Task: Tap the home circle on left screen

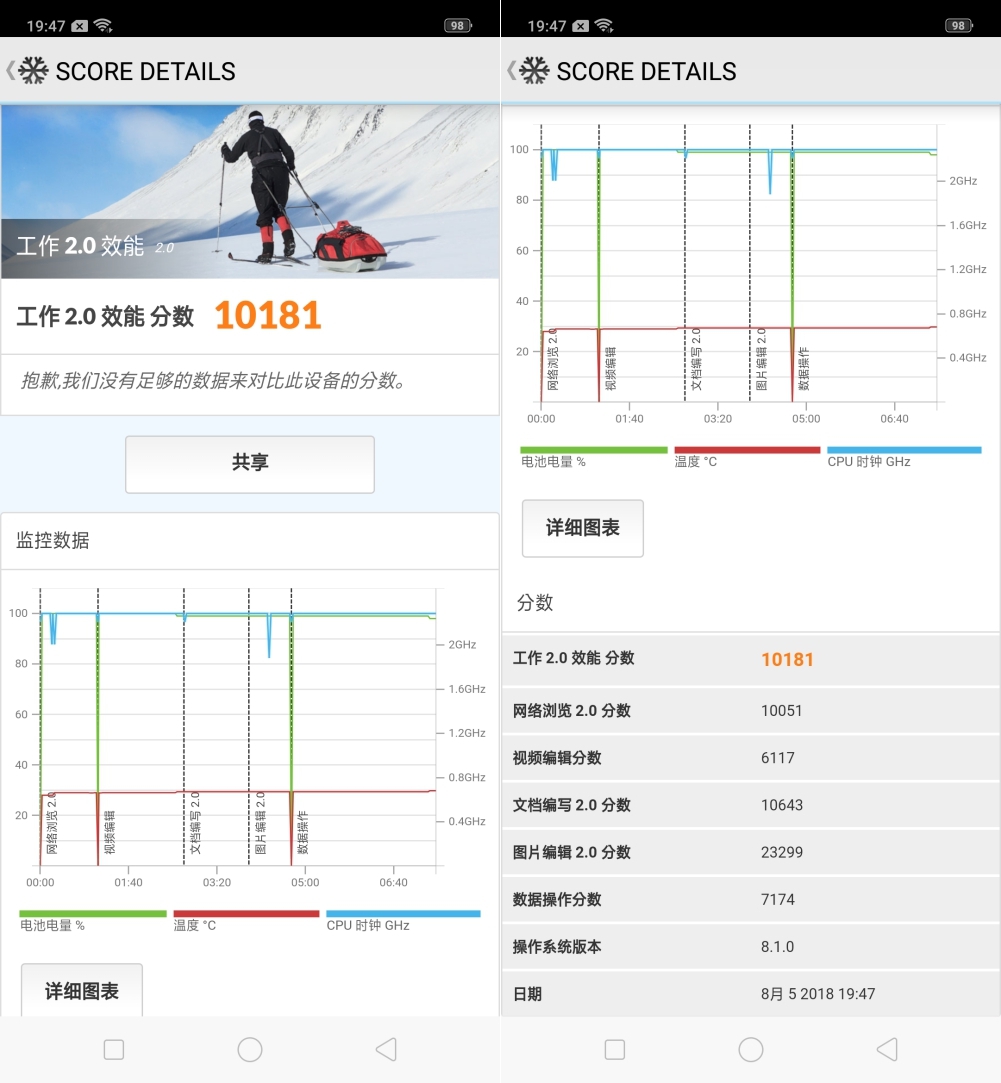Action: pyautogui.click(x=250, y=1050)
